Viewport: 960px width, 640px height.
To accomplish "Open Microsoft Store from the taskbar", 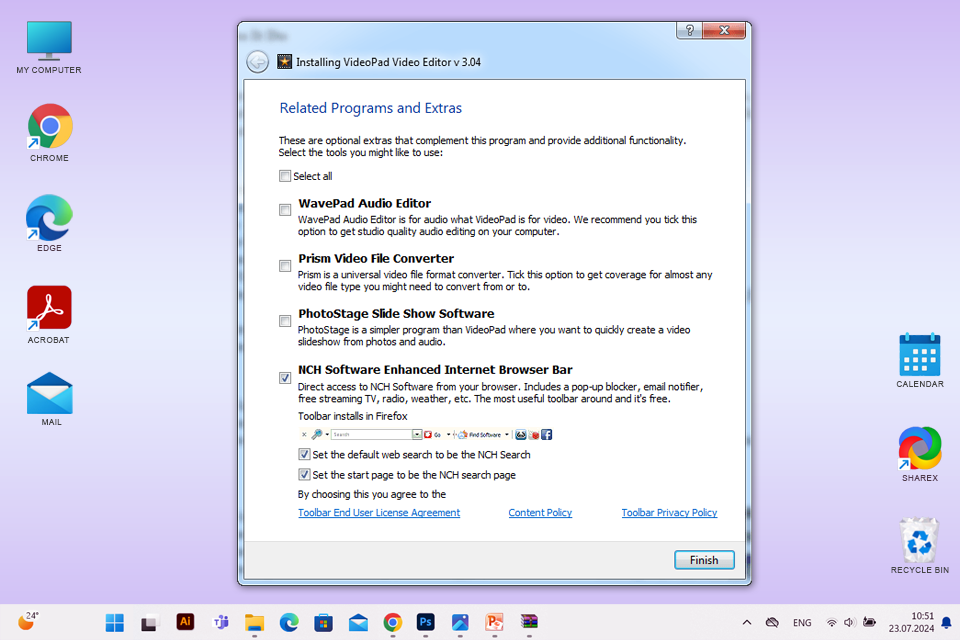I will pos(323,623).
